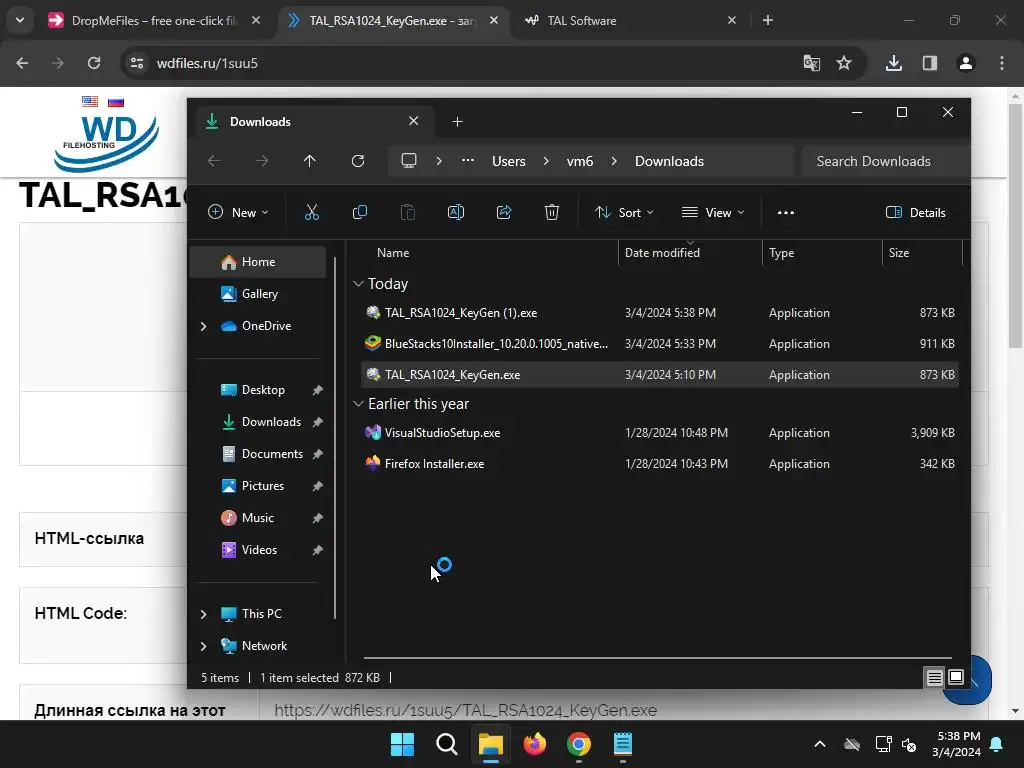Switch to details list view icon in status bar
Image resolution: width=1024 pixels, height=768 pixels.
[x=935, y=677]
